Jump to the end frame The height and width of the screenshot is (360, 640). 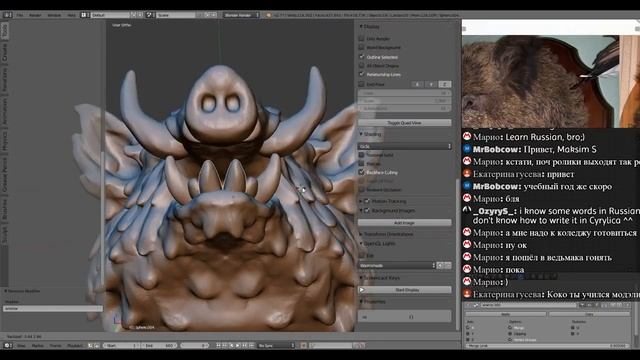click(x=251, y=345)
